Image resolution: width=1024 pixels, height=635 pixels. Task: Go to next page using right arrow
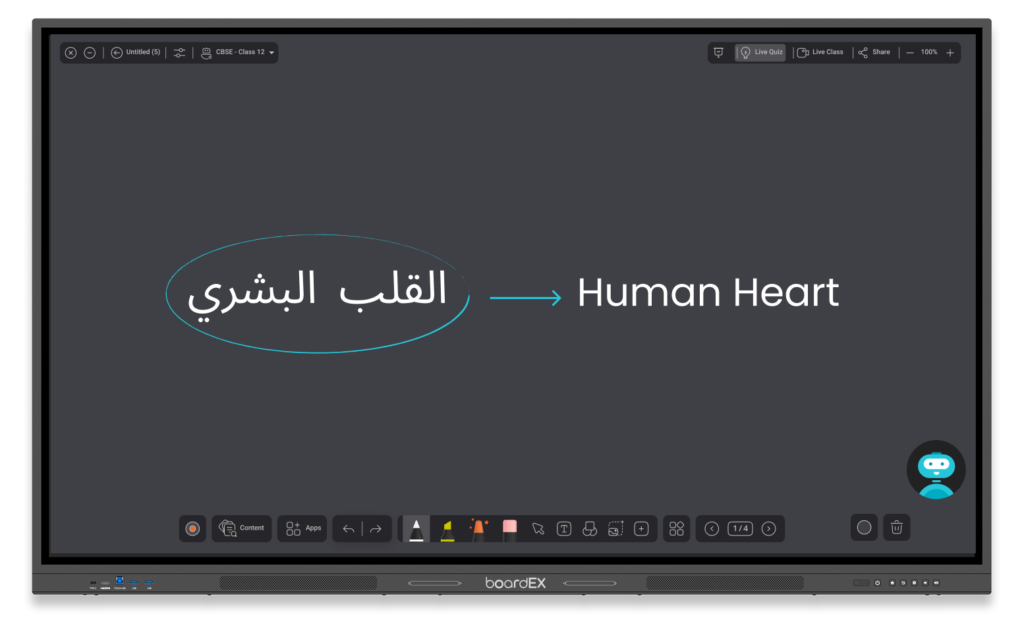click(768, 529)
